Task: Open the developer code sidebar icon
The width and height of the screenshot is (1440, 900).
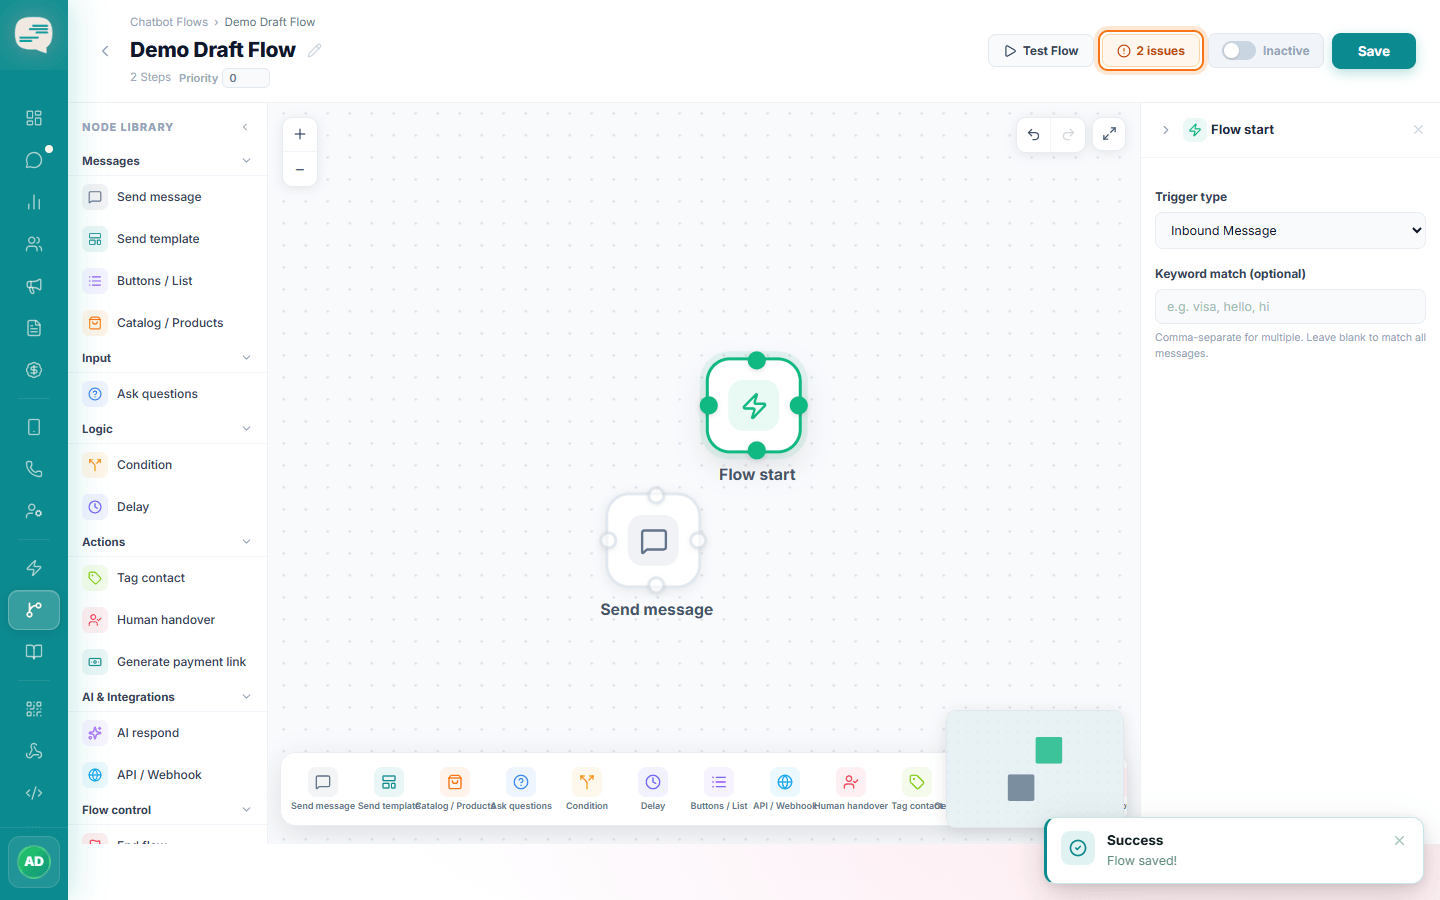Action: (x=34, y=793)
